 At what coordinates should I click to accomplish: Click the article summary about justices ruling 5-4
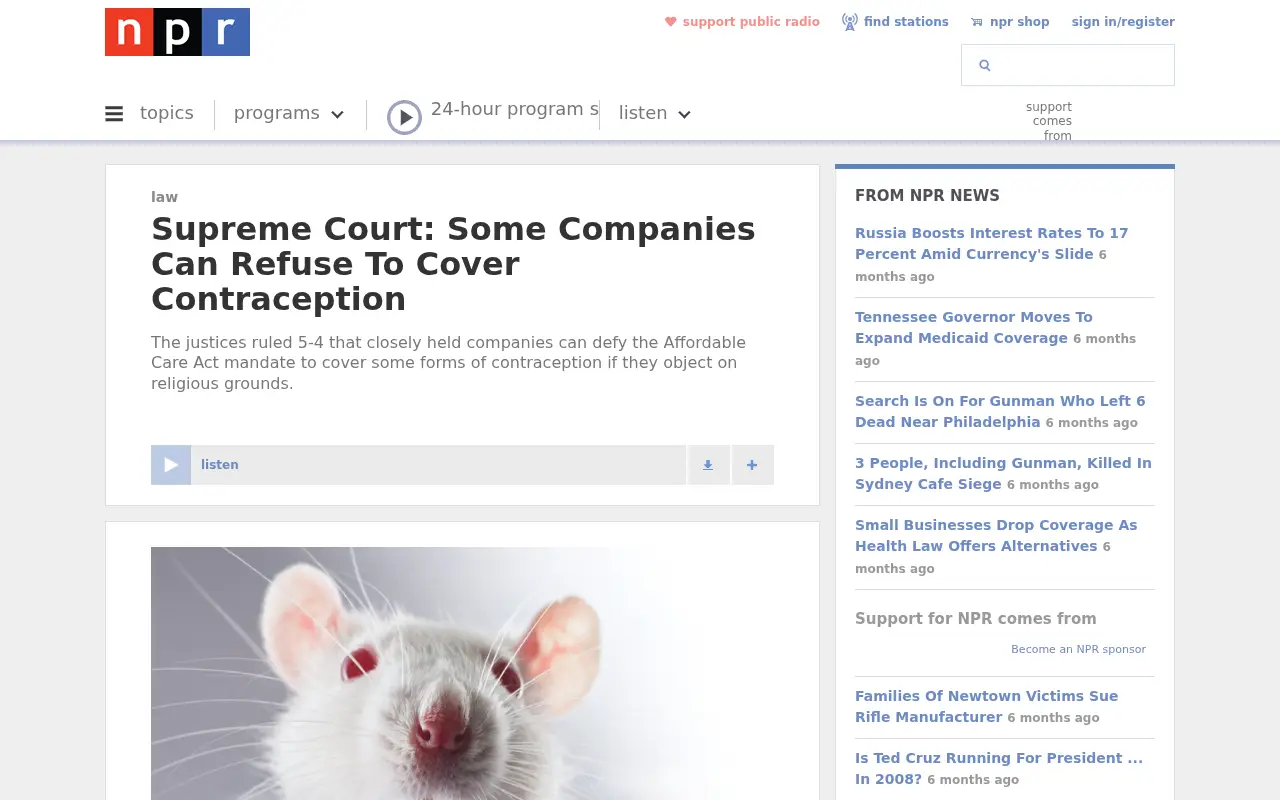click(449, 363)
